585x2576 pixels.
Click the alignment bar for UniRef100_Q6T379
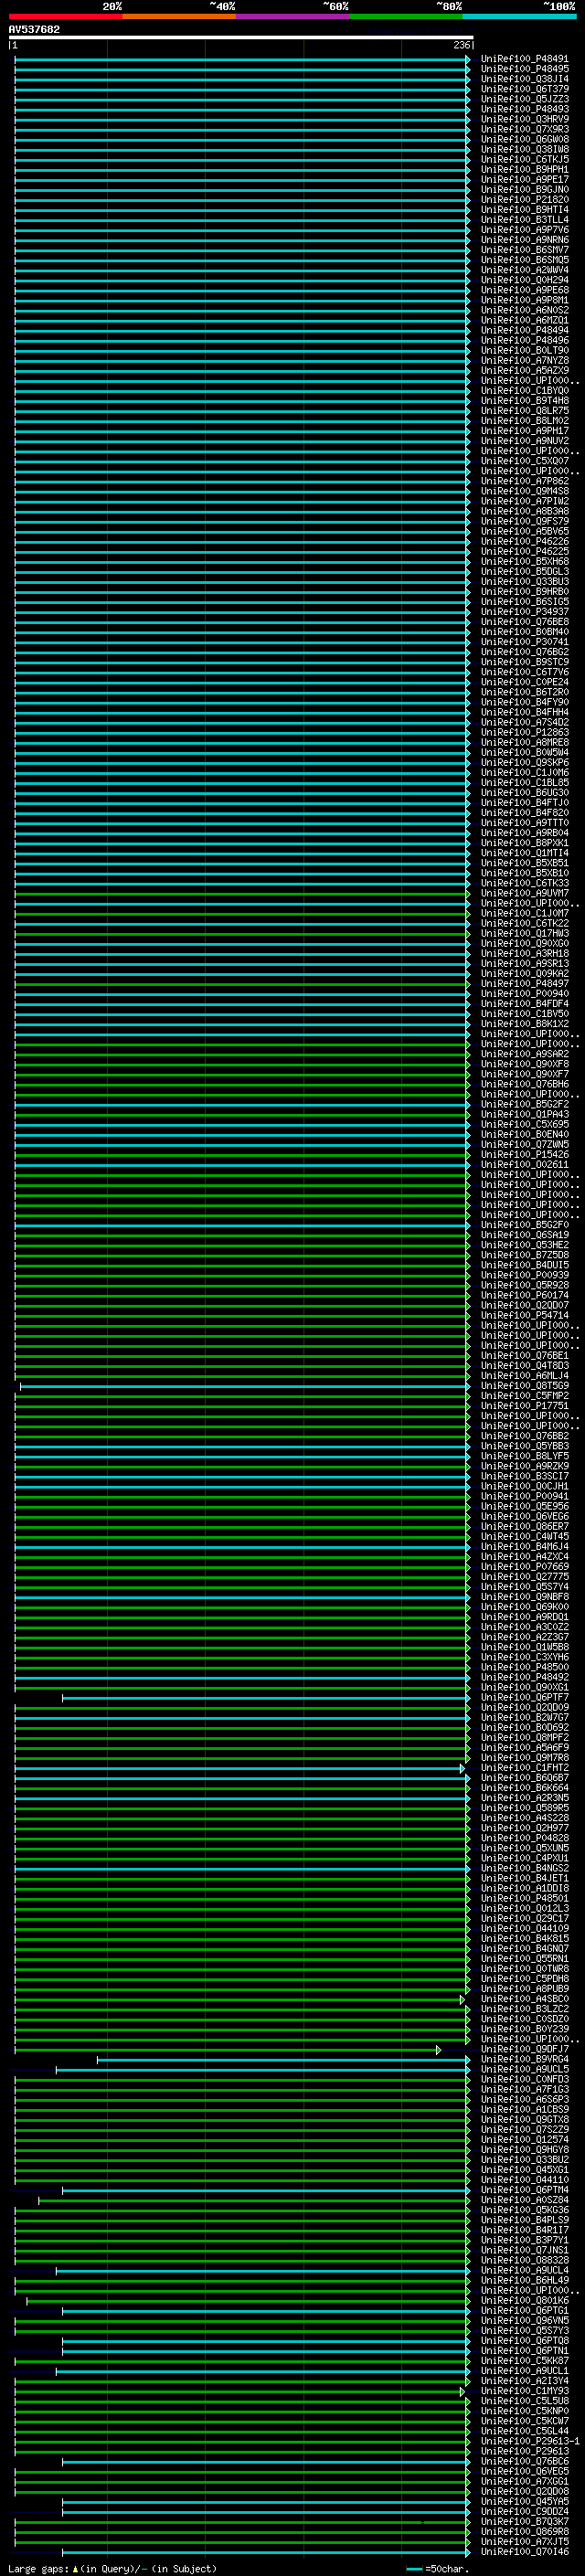click(240, 90)
